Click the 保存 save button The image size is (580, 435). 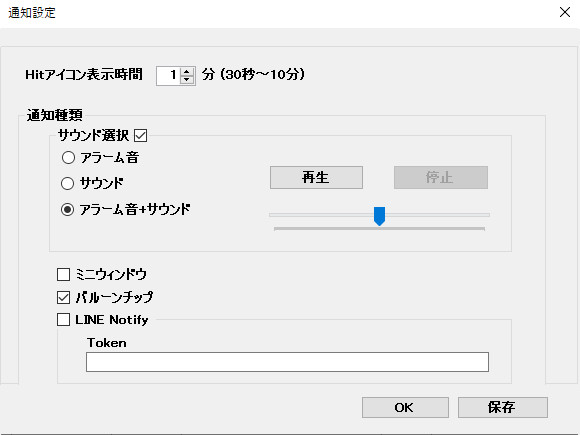click(503, 407)
